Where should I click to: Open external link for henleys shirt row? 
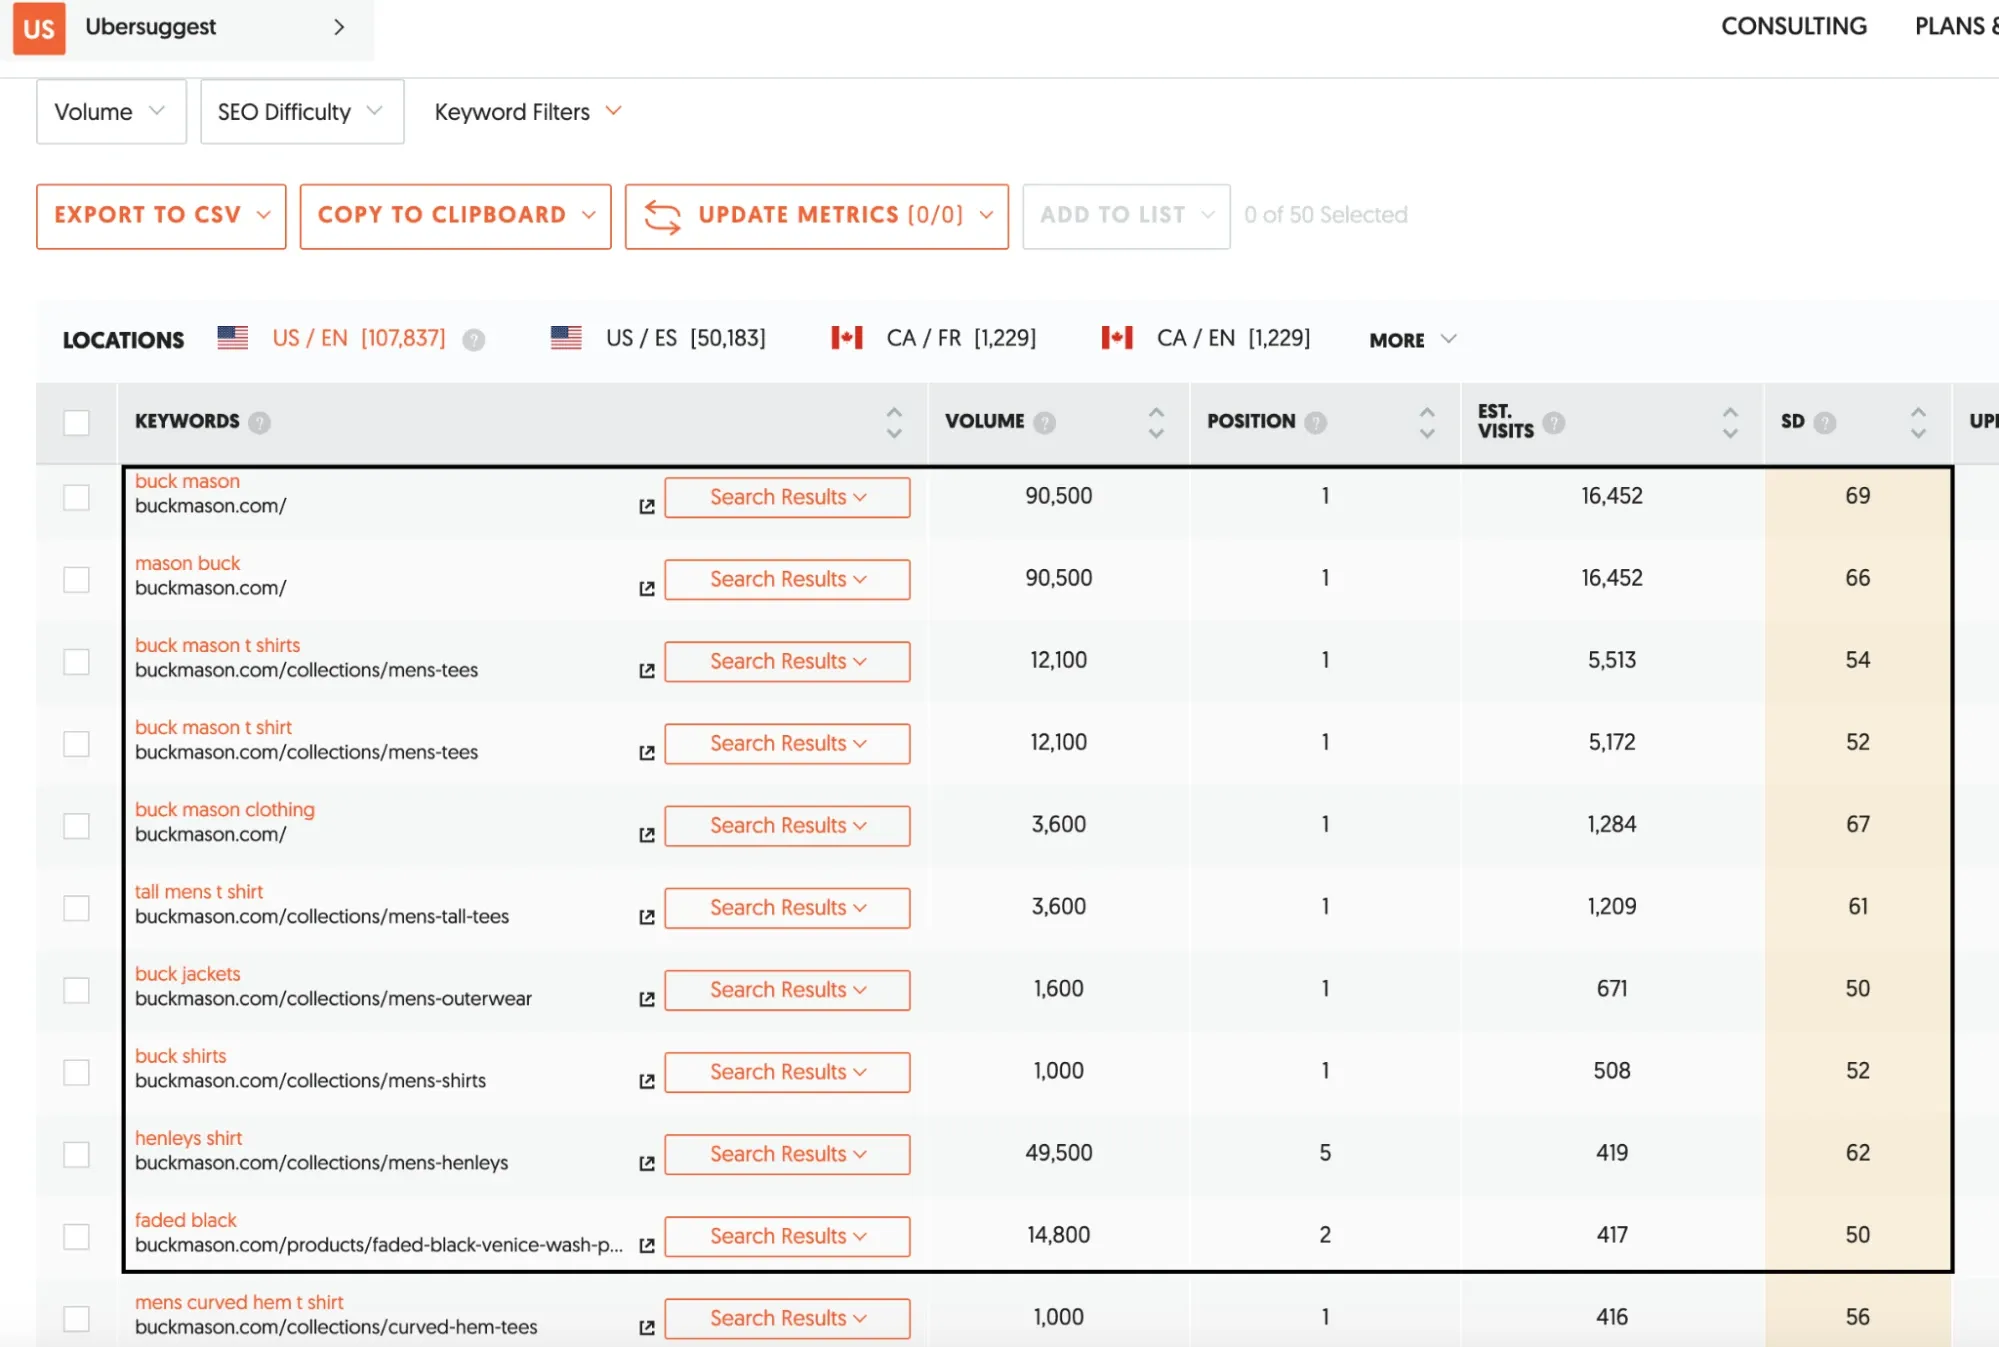pos(647,1164)
